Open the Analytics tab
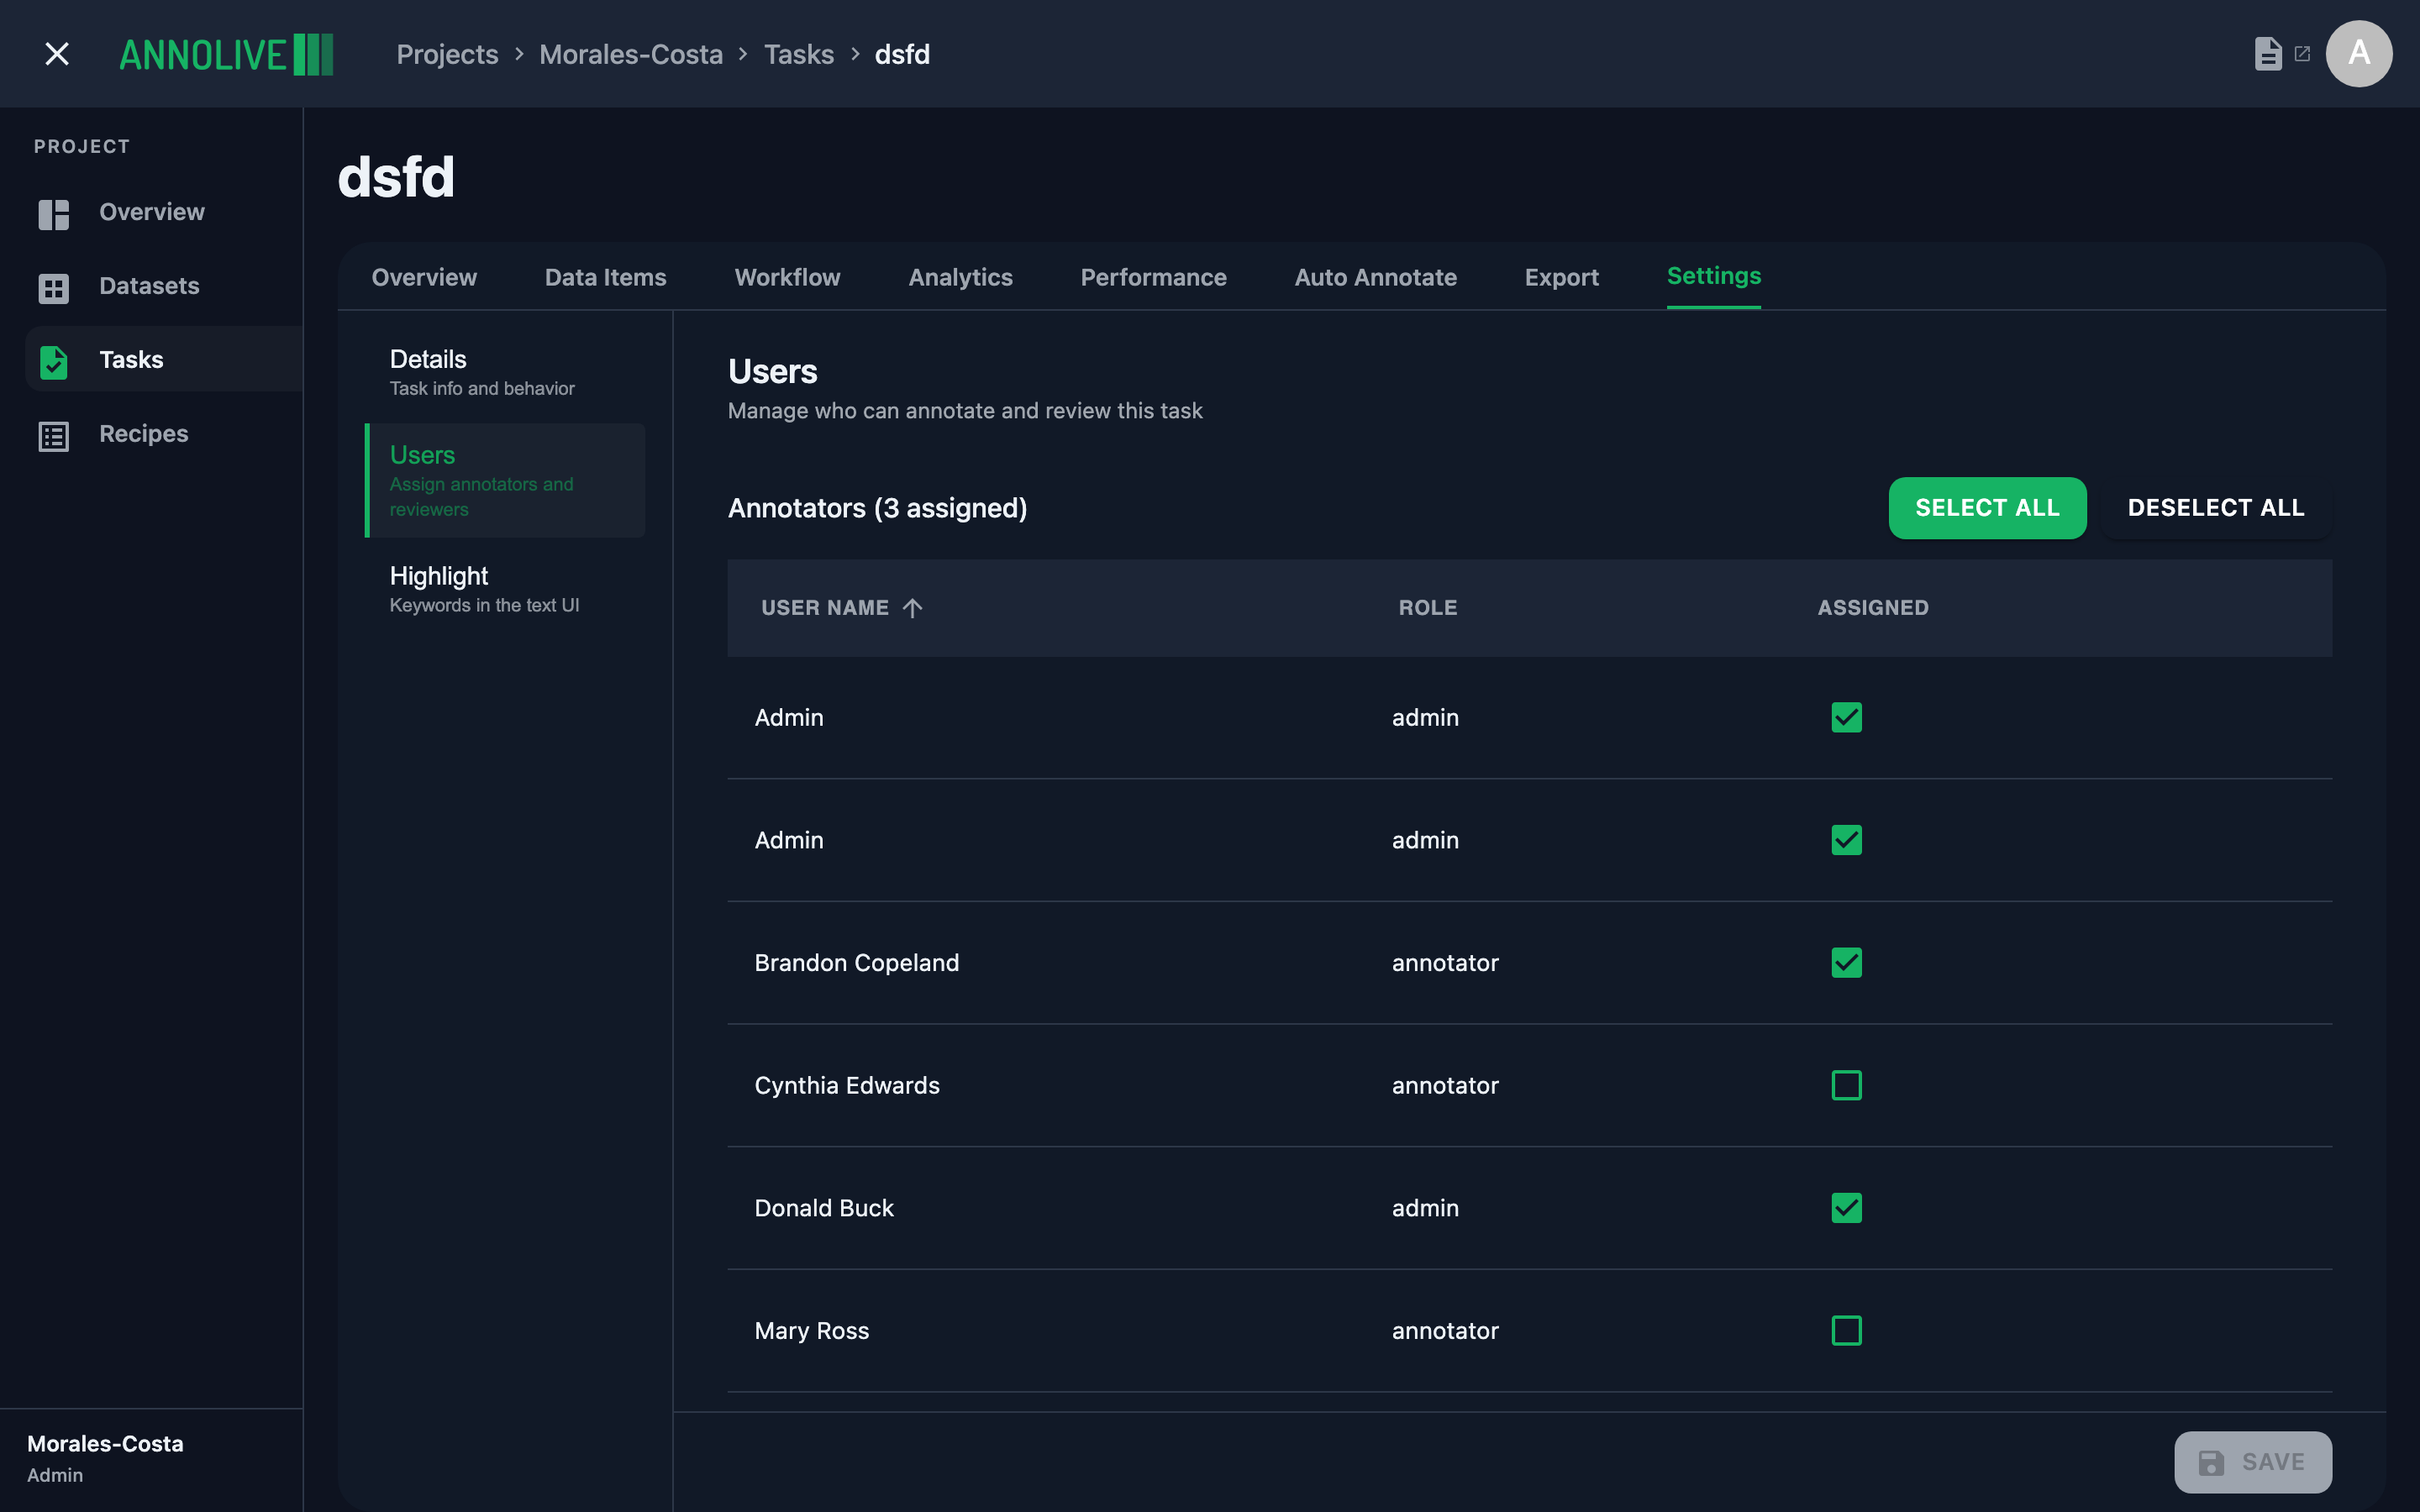 tap(960, 277)
